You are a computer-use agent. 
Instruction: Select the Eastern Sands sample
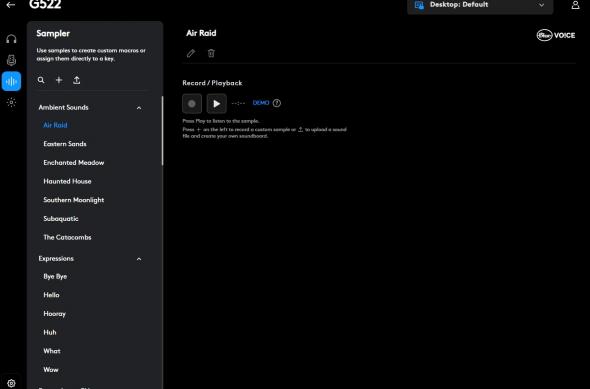(x=65, y=144)
